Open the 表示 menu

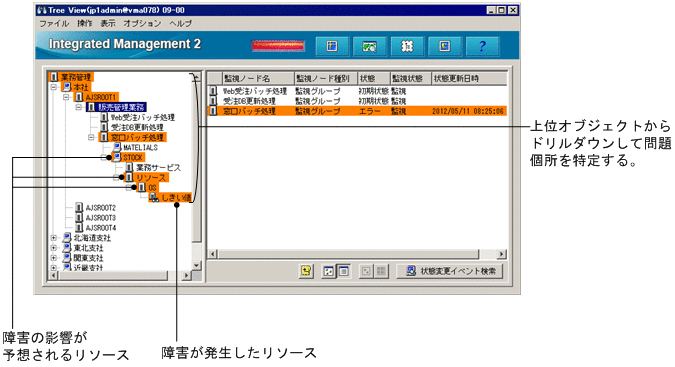108,23
